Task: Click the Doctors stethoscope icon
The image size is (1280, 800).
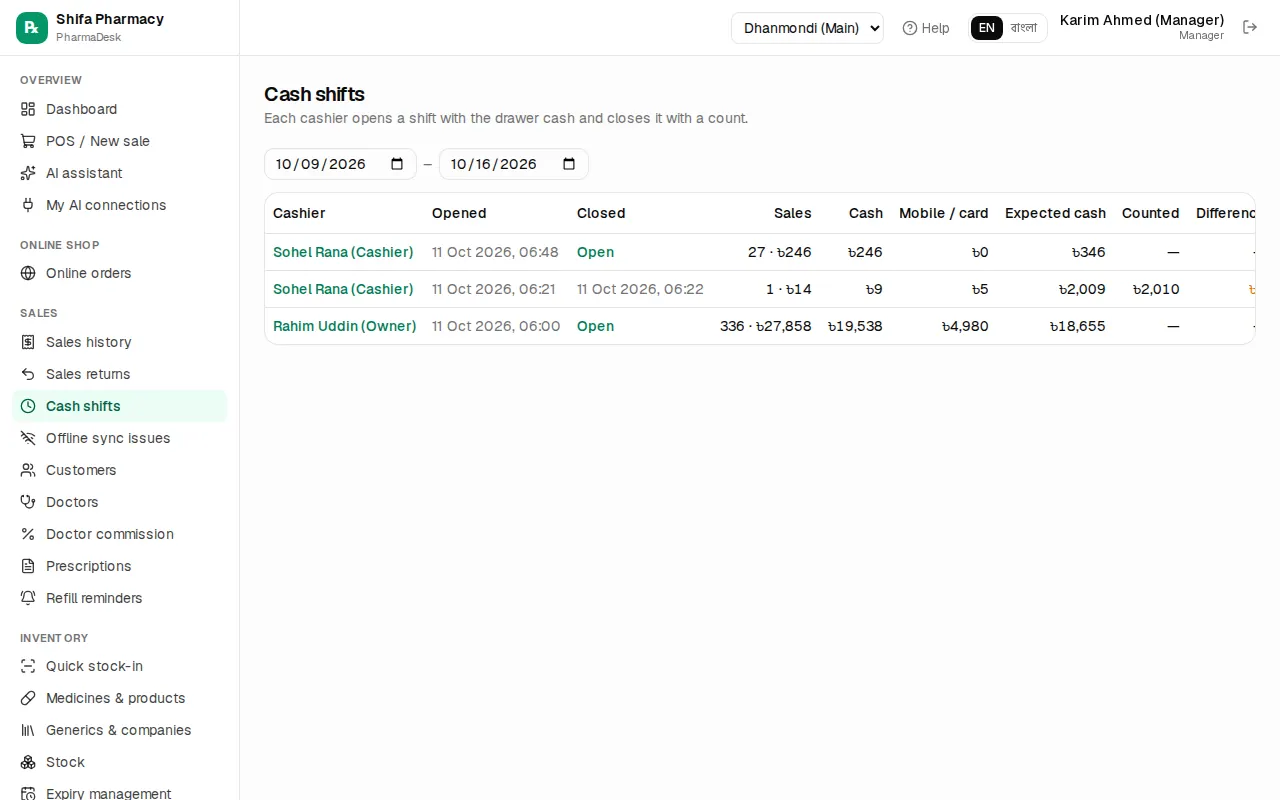Action: pos(28,502)
